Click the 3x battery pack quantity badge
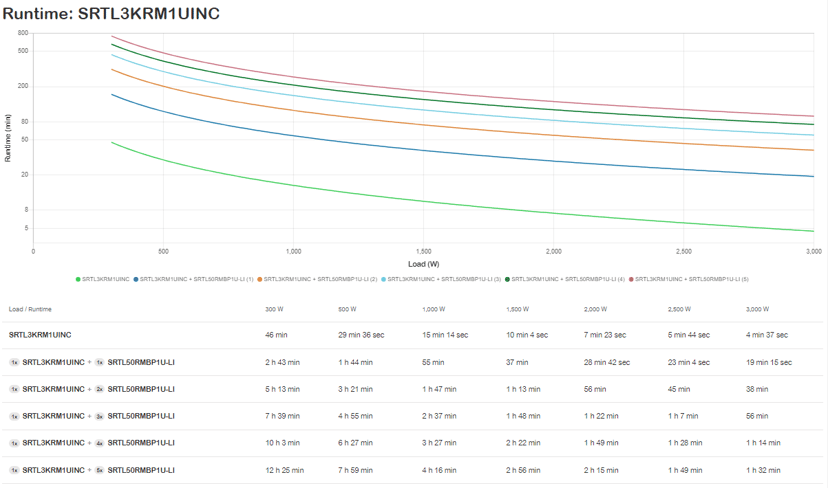This screenshot has width=828, height=488. coord(99,416)
